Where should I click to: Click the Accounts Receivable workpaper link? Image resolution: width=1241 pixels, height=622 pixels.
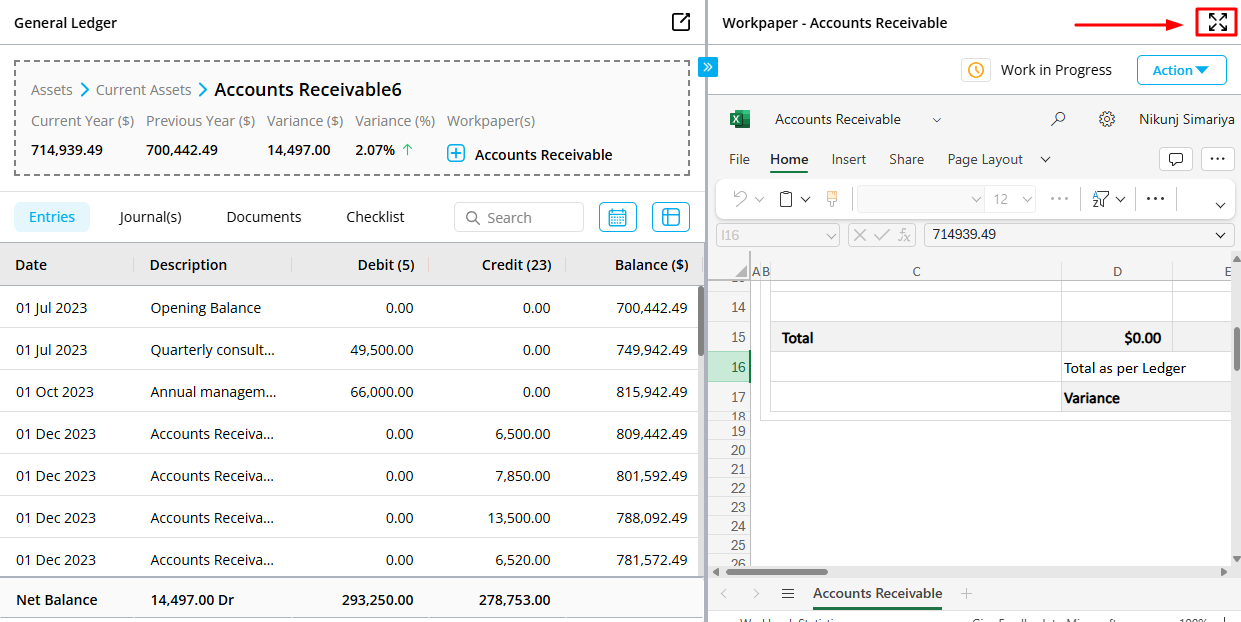click(x=543, y=154)
